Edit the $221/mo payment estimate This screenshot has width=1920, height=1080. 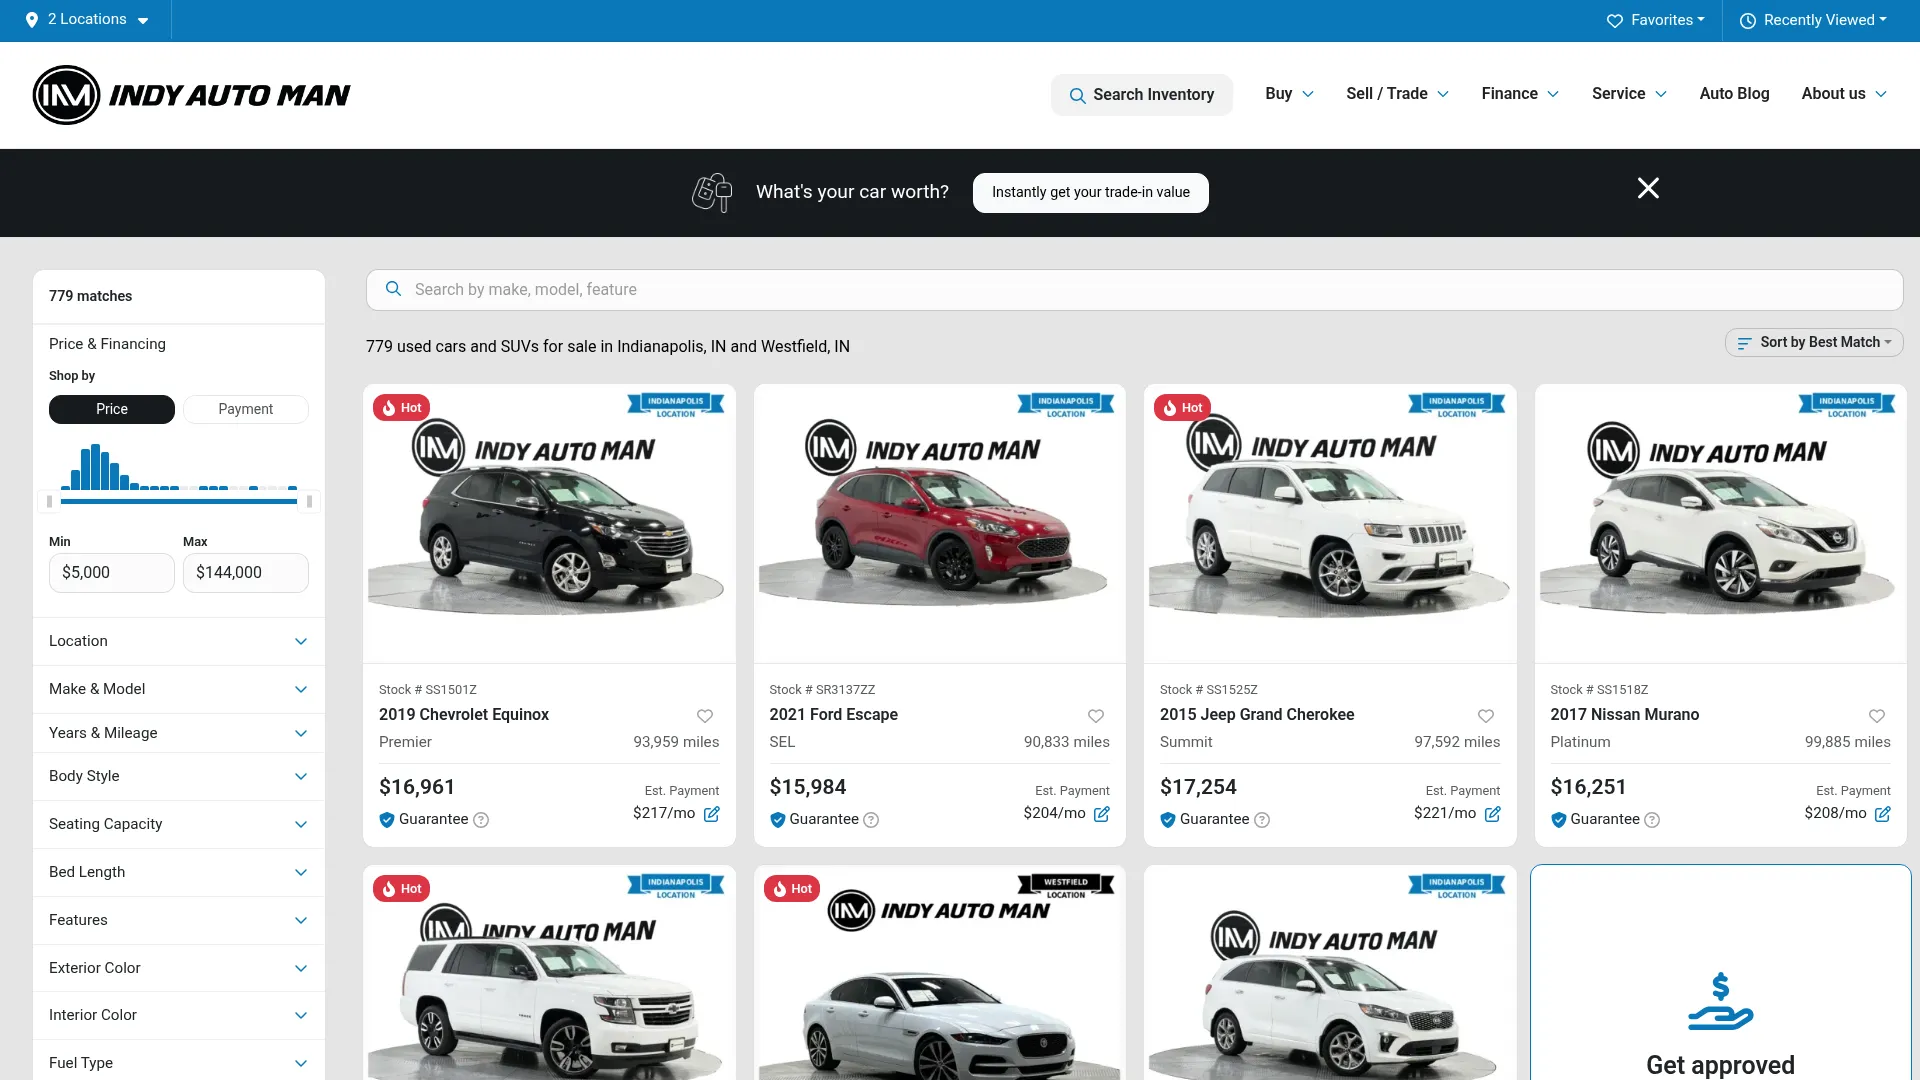(x=1493, y=814)
